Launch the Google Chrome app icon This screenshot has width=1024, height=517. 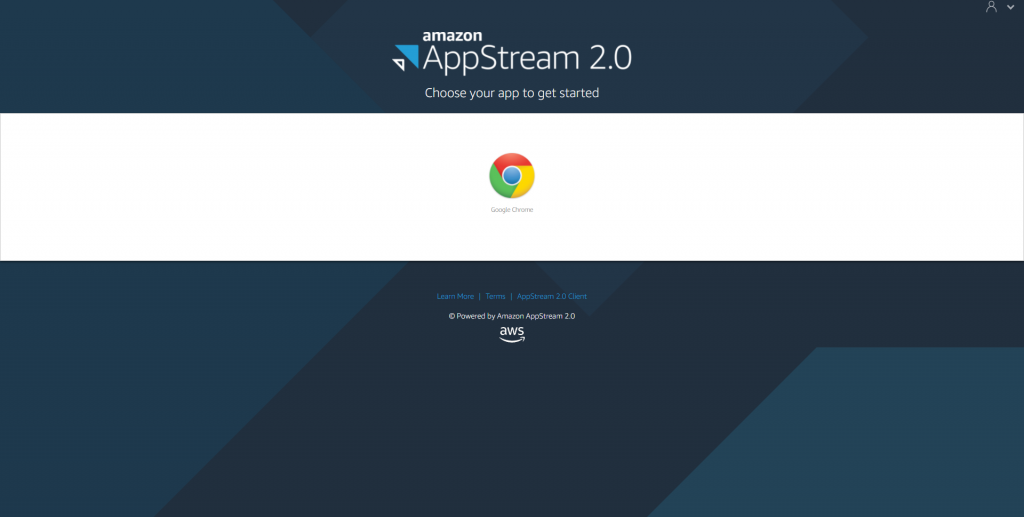point(512,176)
